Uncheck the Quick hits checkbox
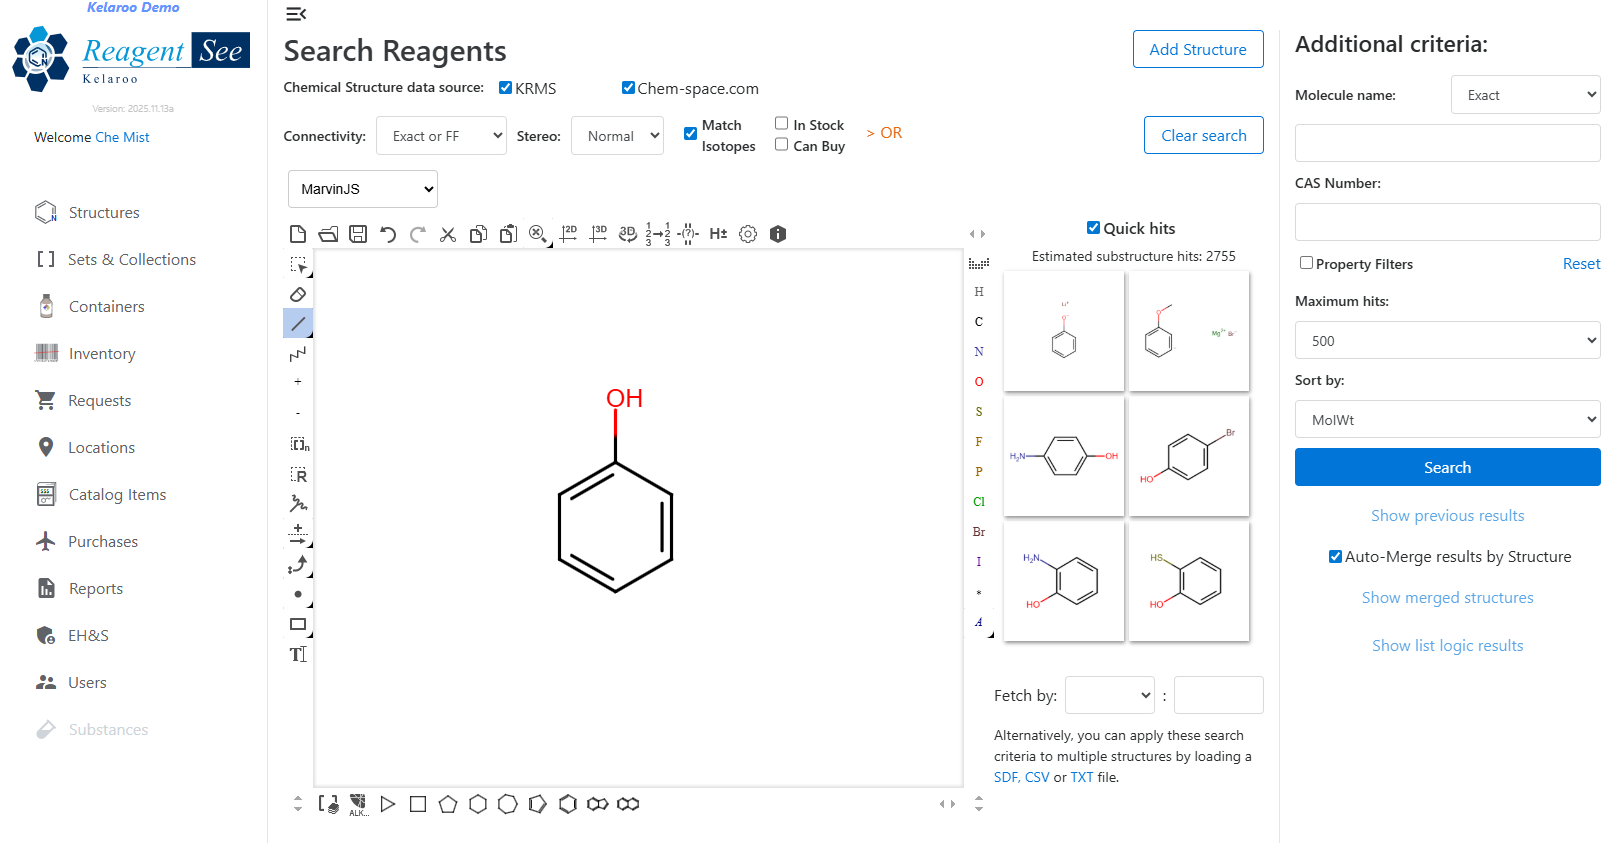 [1093, 228]
